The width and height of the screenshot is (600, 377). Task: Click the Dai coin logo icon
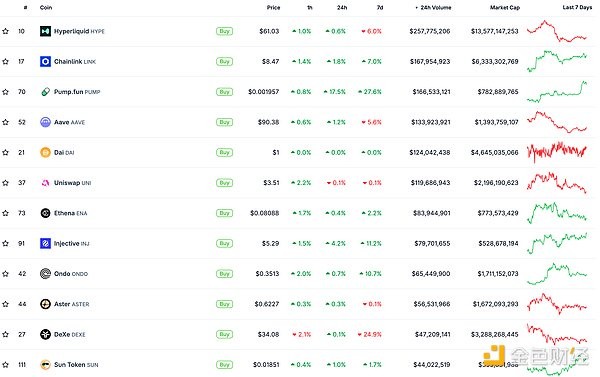(x=45, y=152)
